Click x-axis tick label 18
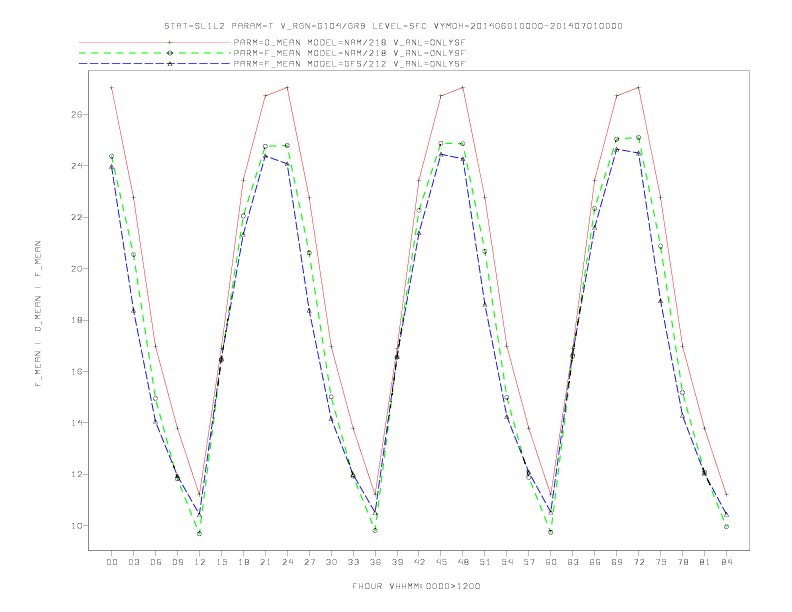Screen dimensions: 792x612 [x=243, y=562]
